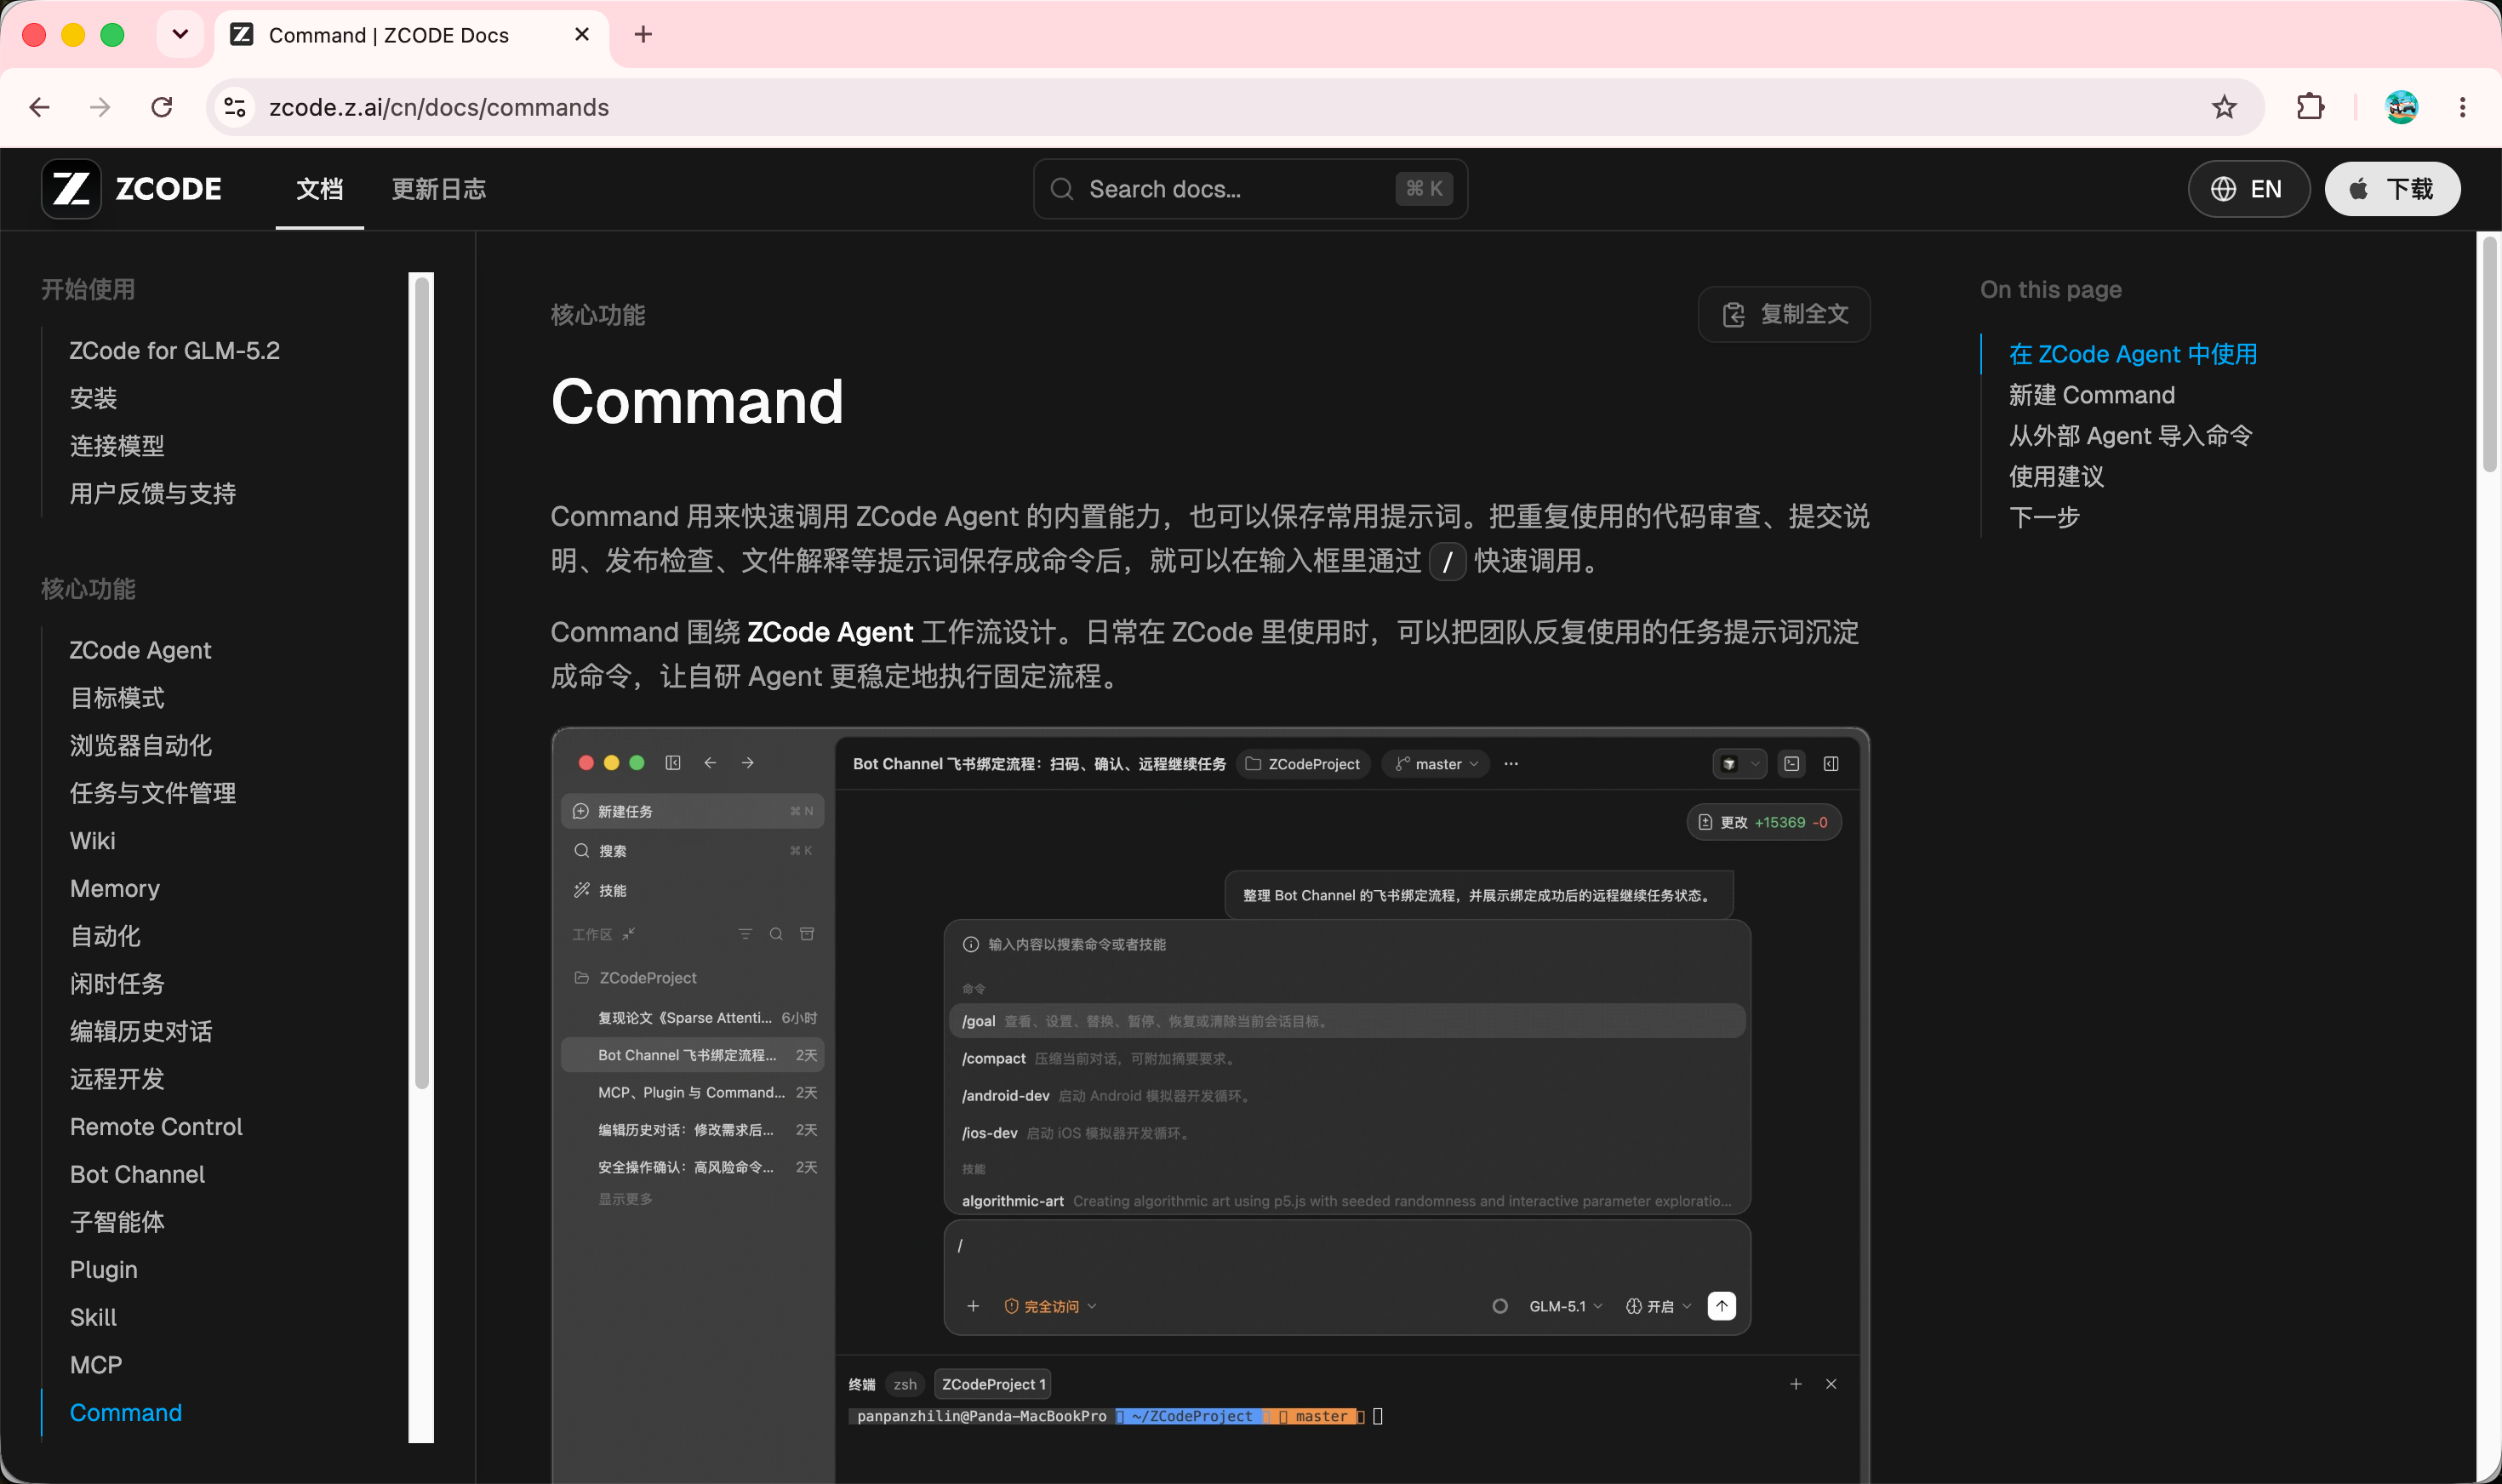
Task: Go to the Memory page
Action: click(115, 888)
